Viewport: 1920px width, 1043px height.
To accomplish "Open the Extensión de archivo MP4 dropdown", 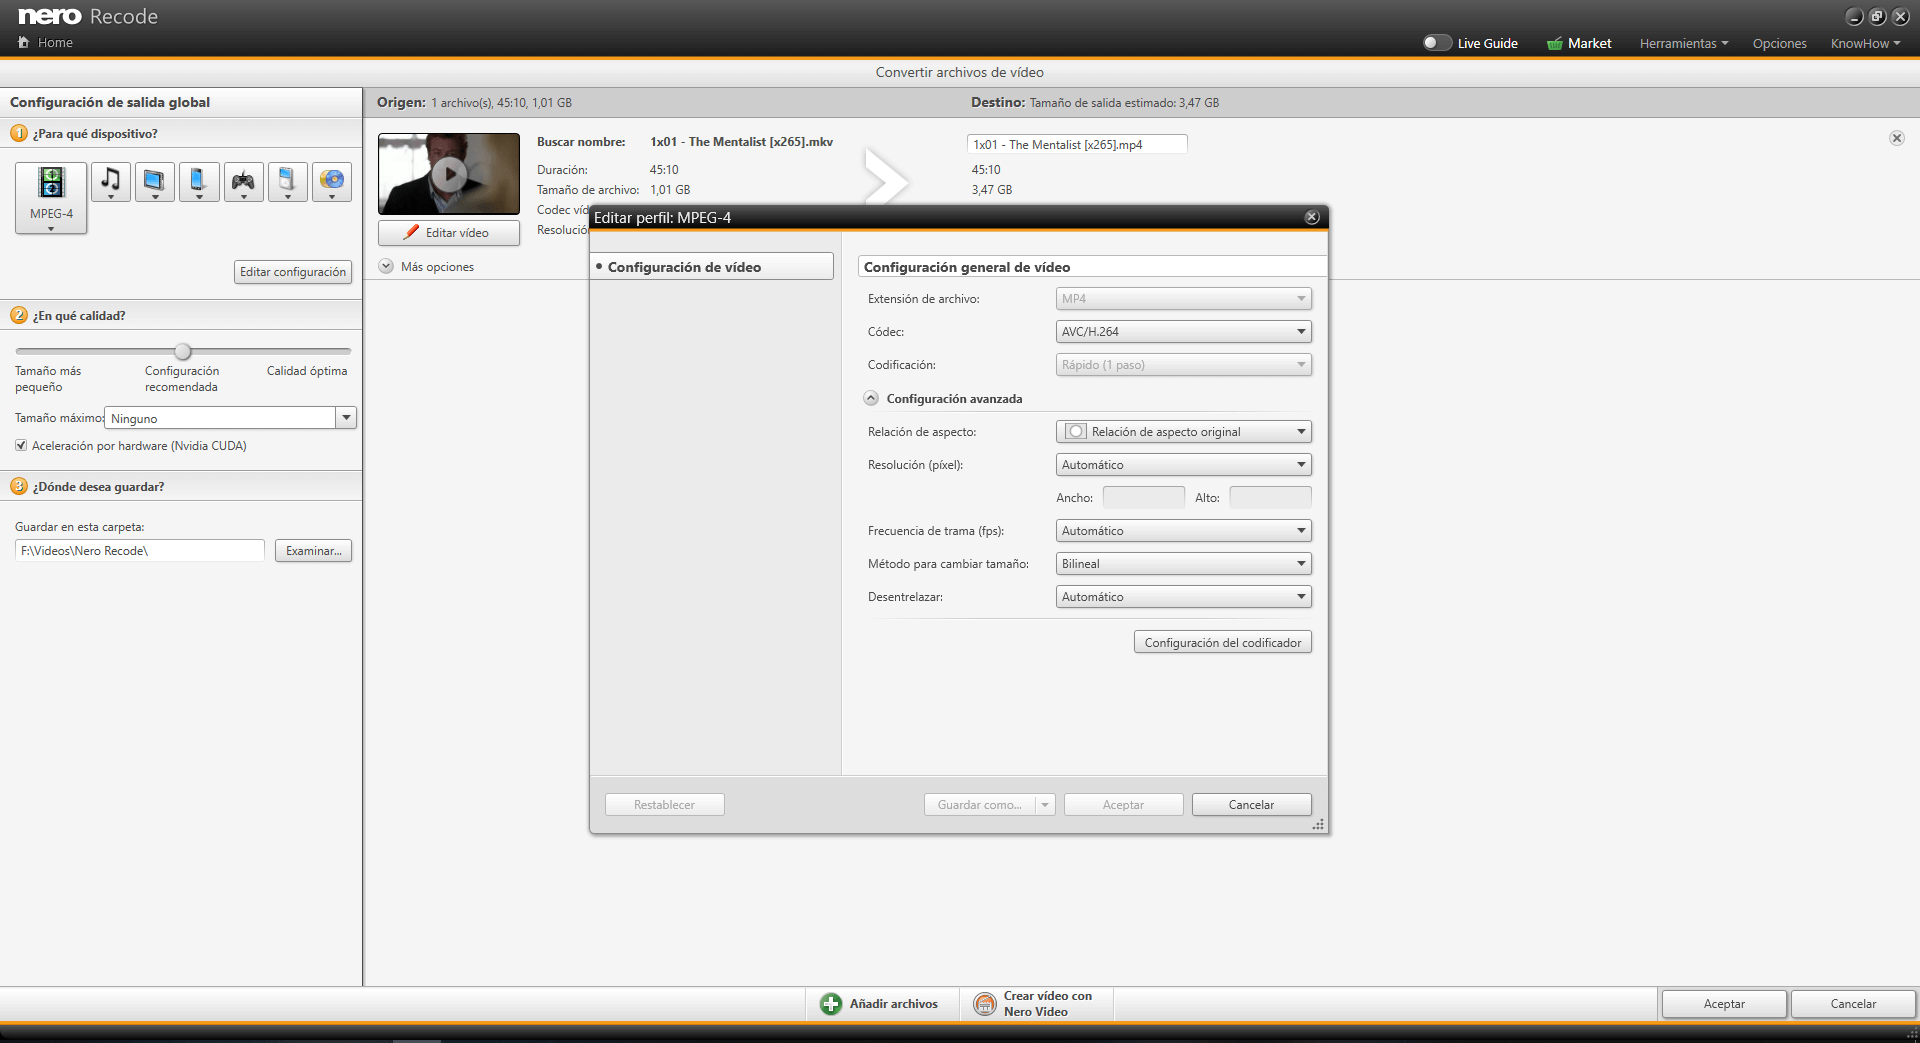I will click(x=1184, y=299).
